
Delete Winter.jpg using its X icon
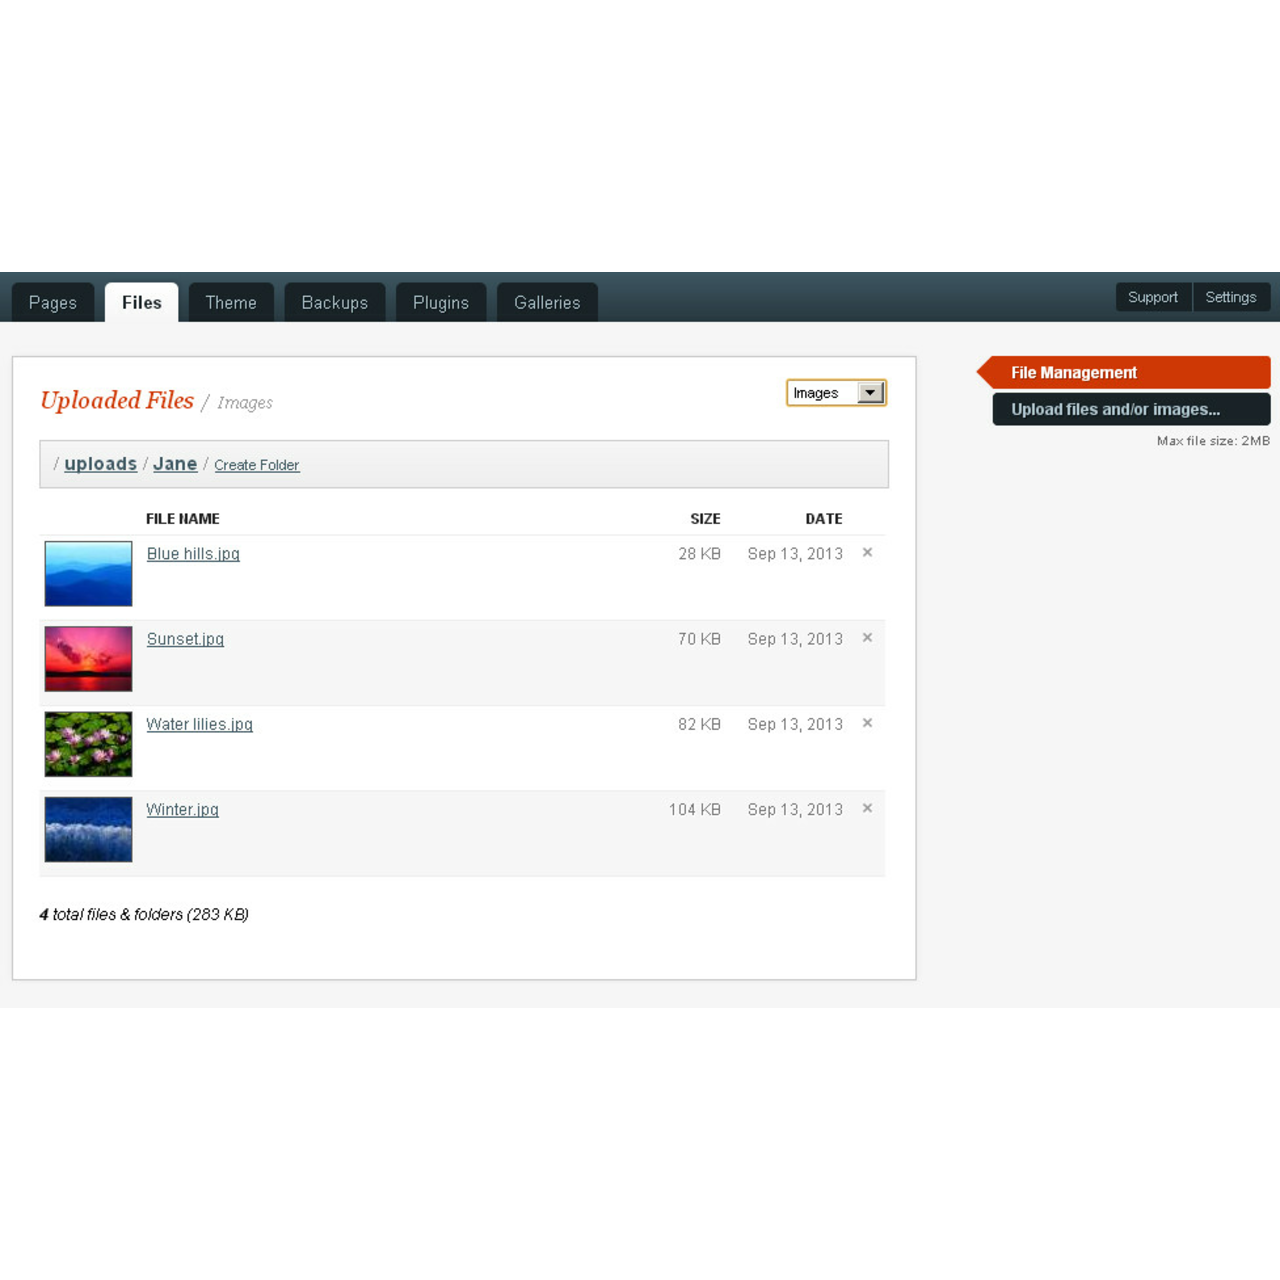tap(867, 808)
